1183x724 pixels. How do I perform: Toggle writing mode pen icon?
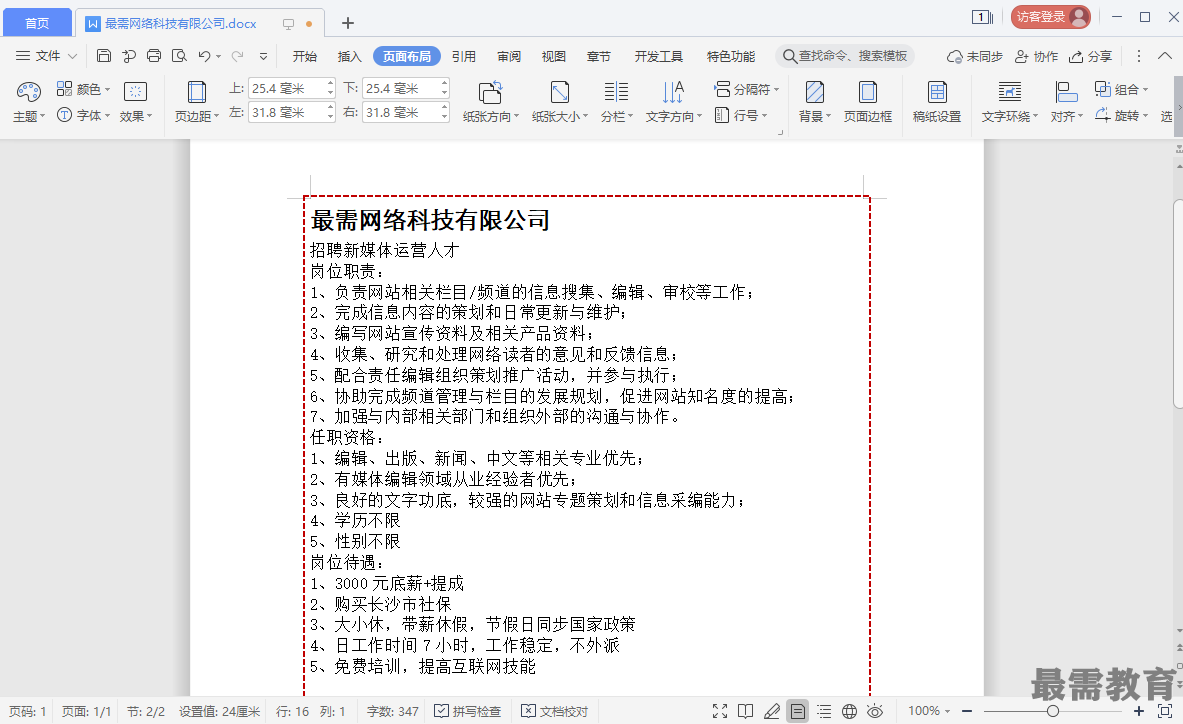771,710
